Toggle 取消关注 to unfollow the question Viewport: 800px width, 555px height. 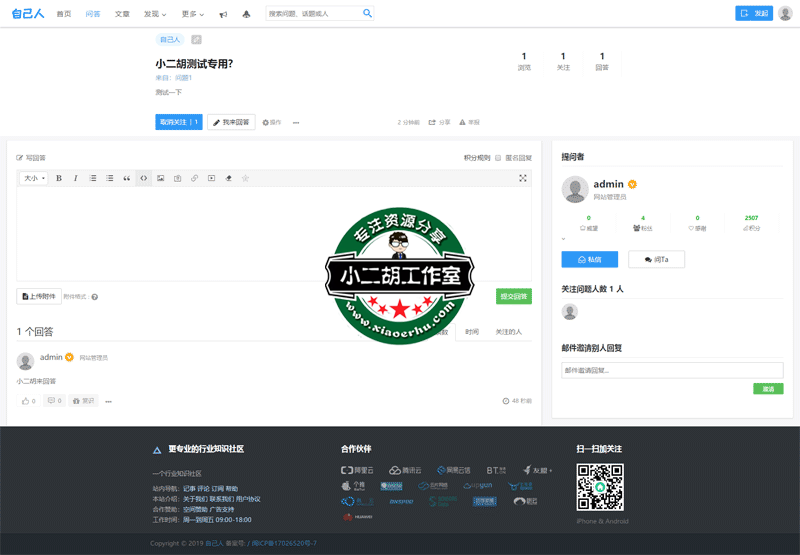pos(178,122)
